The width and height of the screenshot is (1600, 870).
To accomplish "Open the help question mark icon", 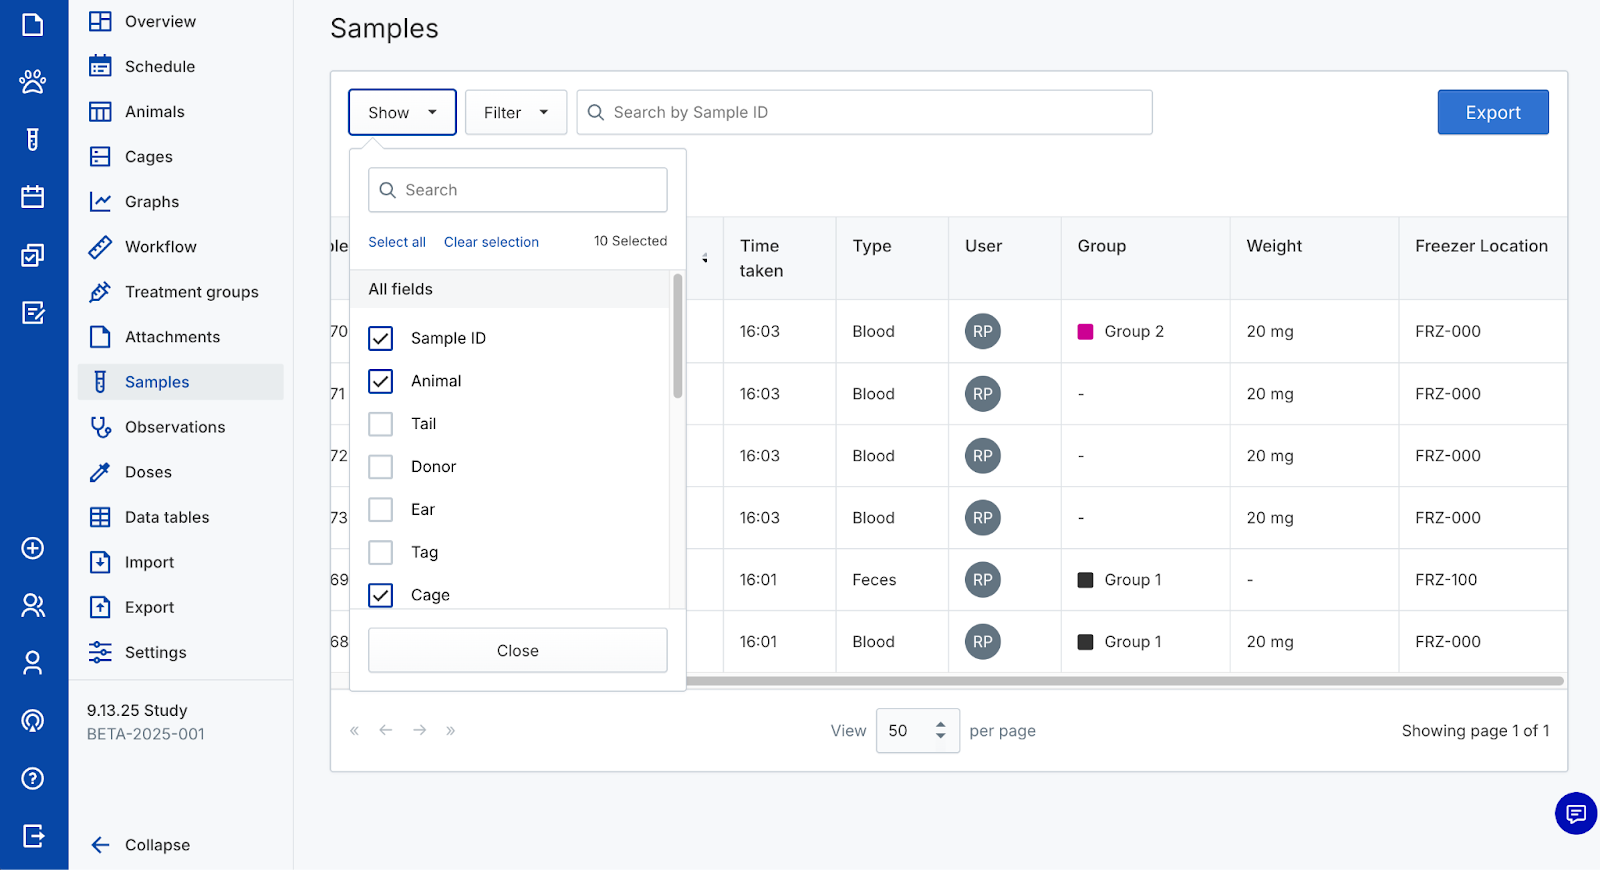I will (x=33, y=778).
